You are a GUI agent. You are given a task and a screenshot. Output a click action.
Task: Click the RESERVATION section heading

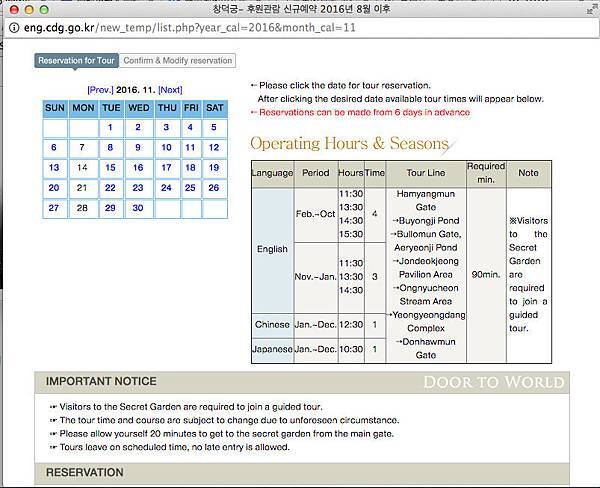coord(85,473)
